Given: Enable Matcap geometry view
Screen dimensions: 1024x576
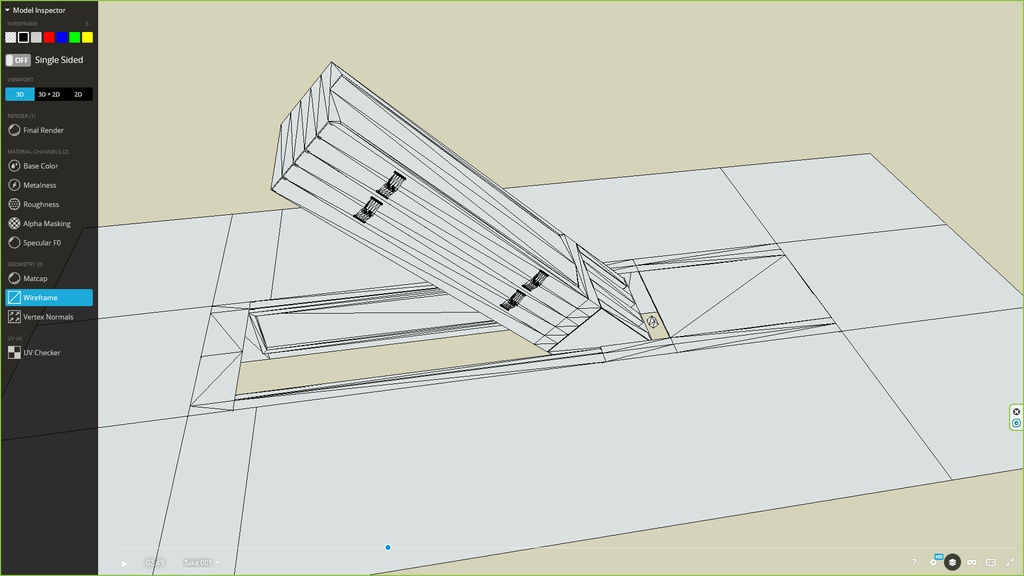Looking at the screenshot, I should [x=35, y=278].
